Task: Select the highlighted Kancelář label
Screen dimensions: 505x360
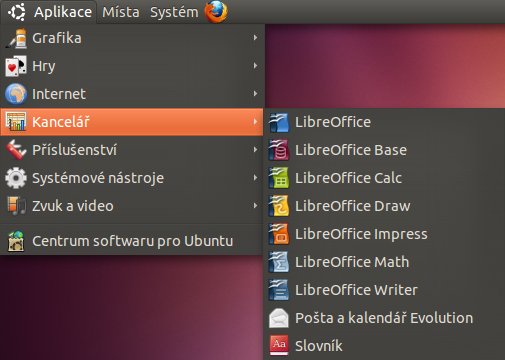Action: (61, 122)
